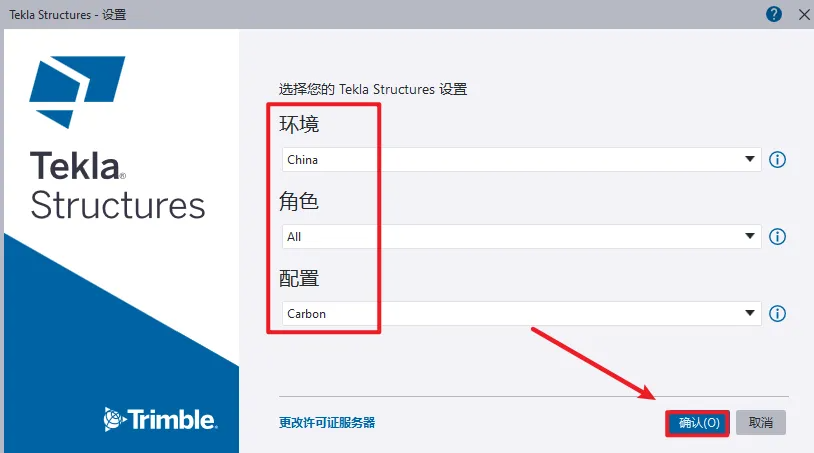
Task: Expand the environment dropdown arrow
Action: pos(750,159)
